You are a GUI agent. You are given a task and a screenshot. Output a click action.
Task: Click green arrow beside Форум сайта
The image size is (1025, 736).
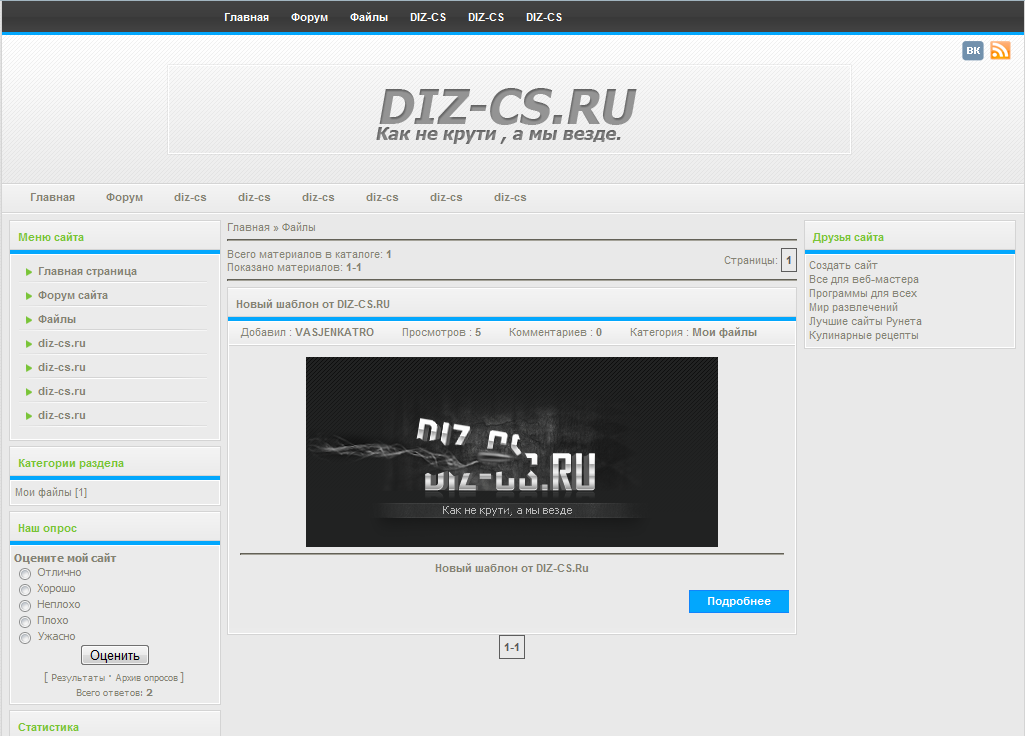29,296
